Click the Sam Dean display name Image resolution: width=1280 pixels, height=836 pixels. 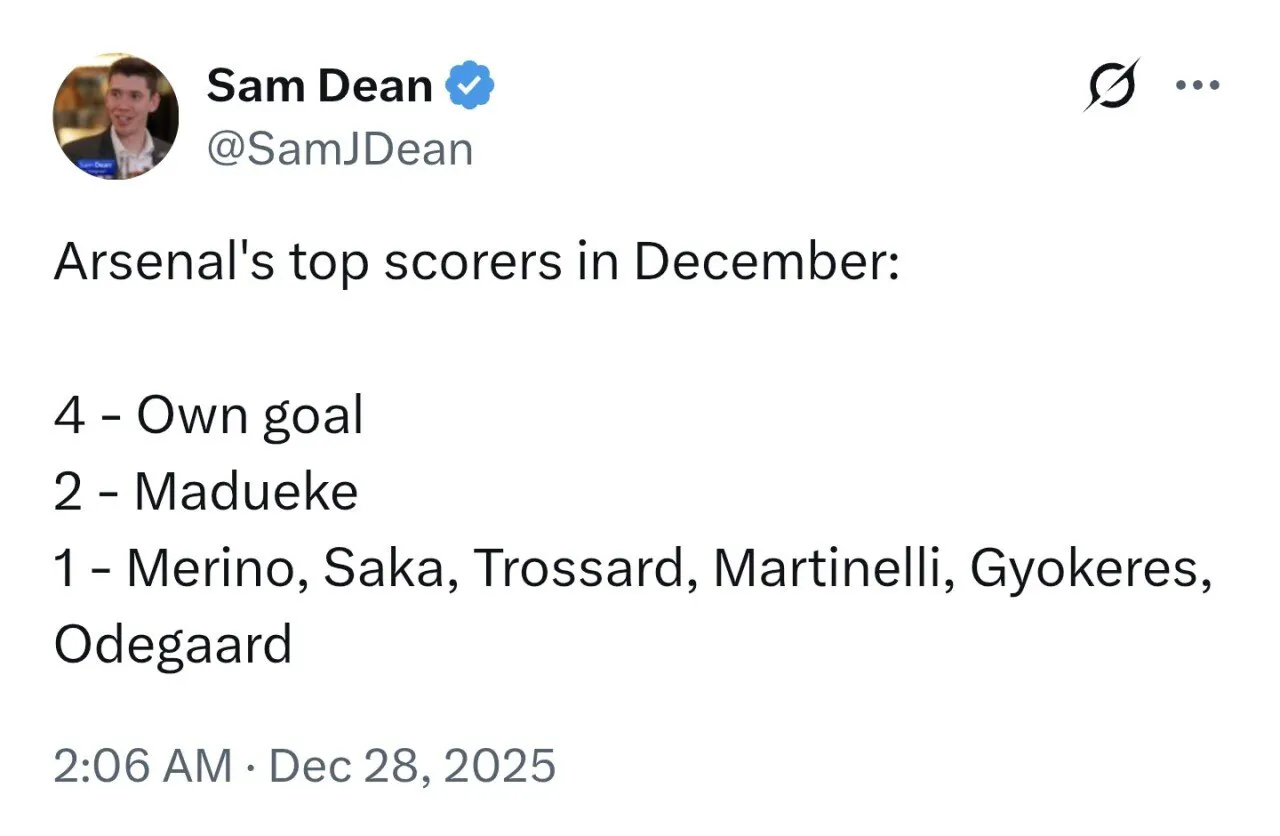coord(319,87)
